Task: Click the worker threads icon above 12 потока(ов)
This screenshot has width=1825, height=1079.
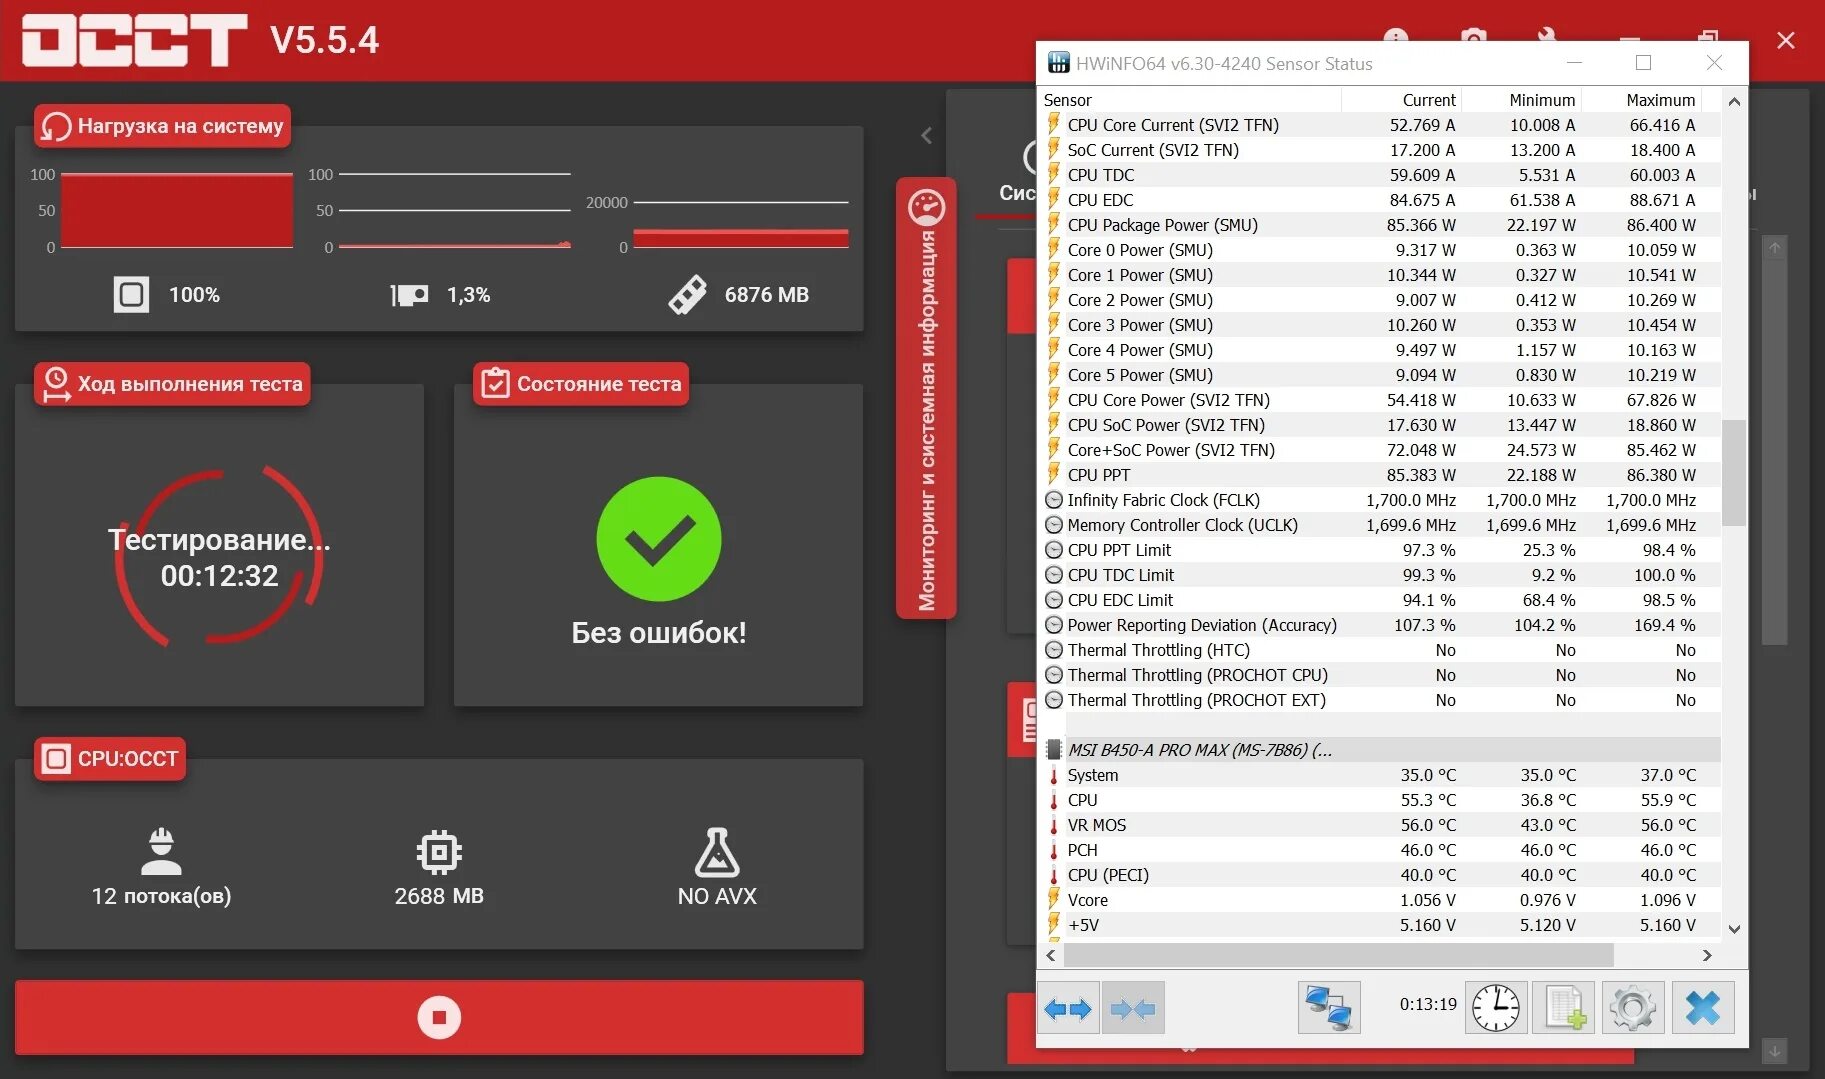Action: click(161, 851)
